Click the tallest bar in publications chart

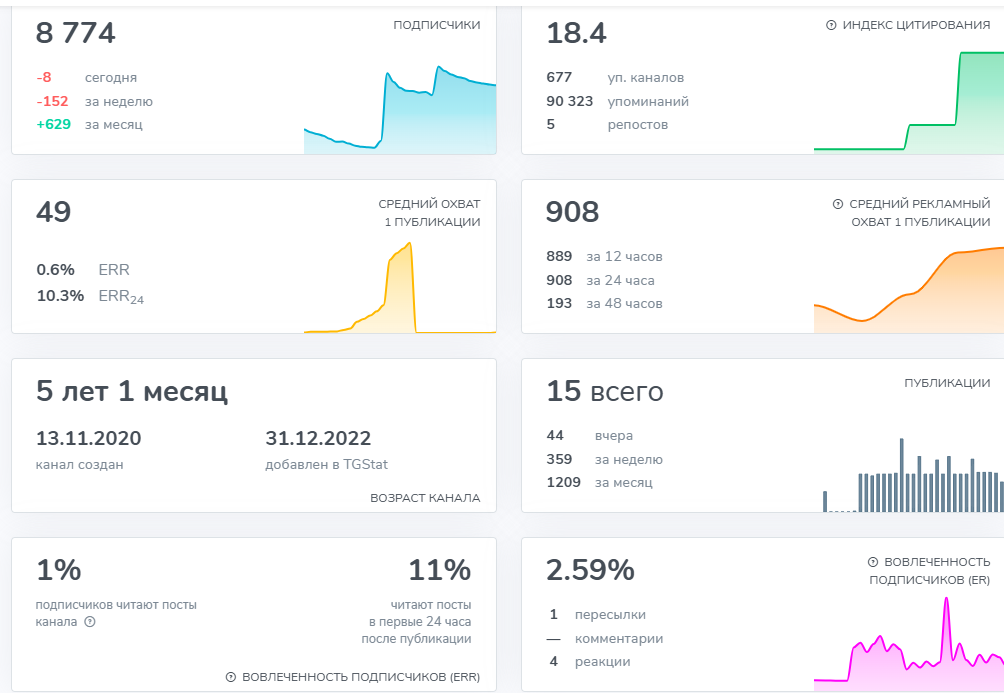coord(902,475)
